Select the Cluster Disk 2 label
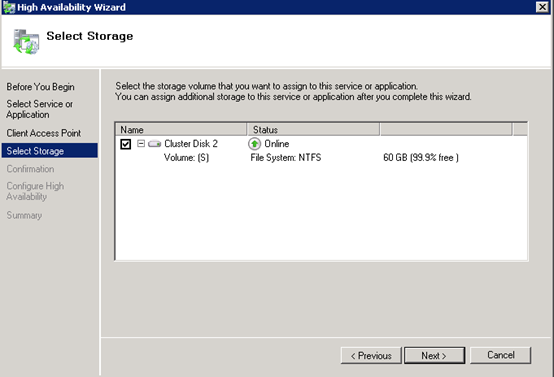This screenshot has width=554, height=377. click(x=191, y=144)
